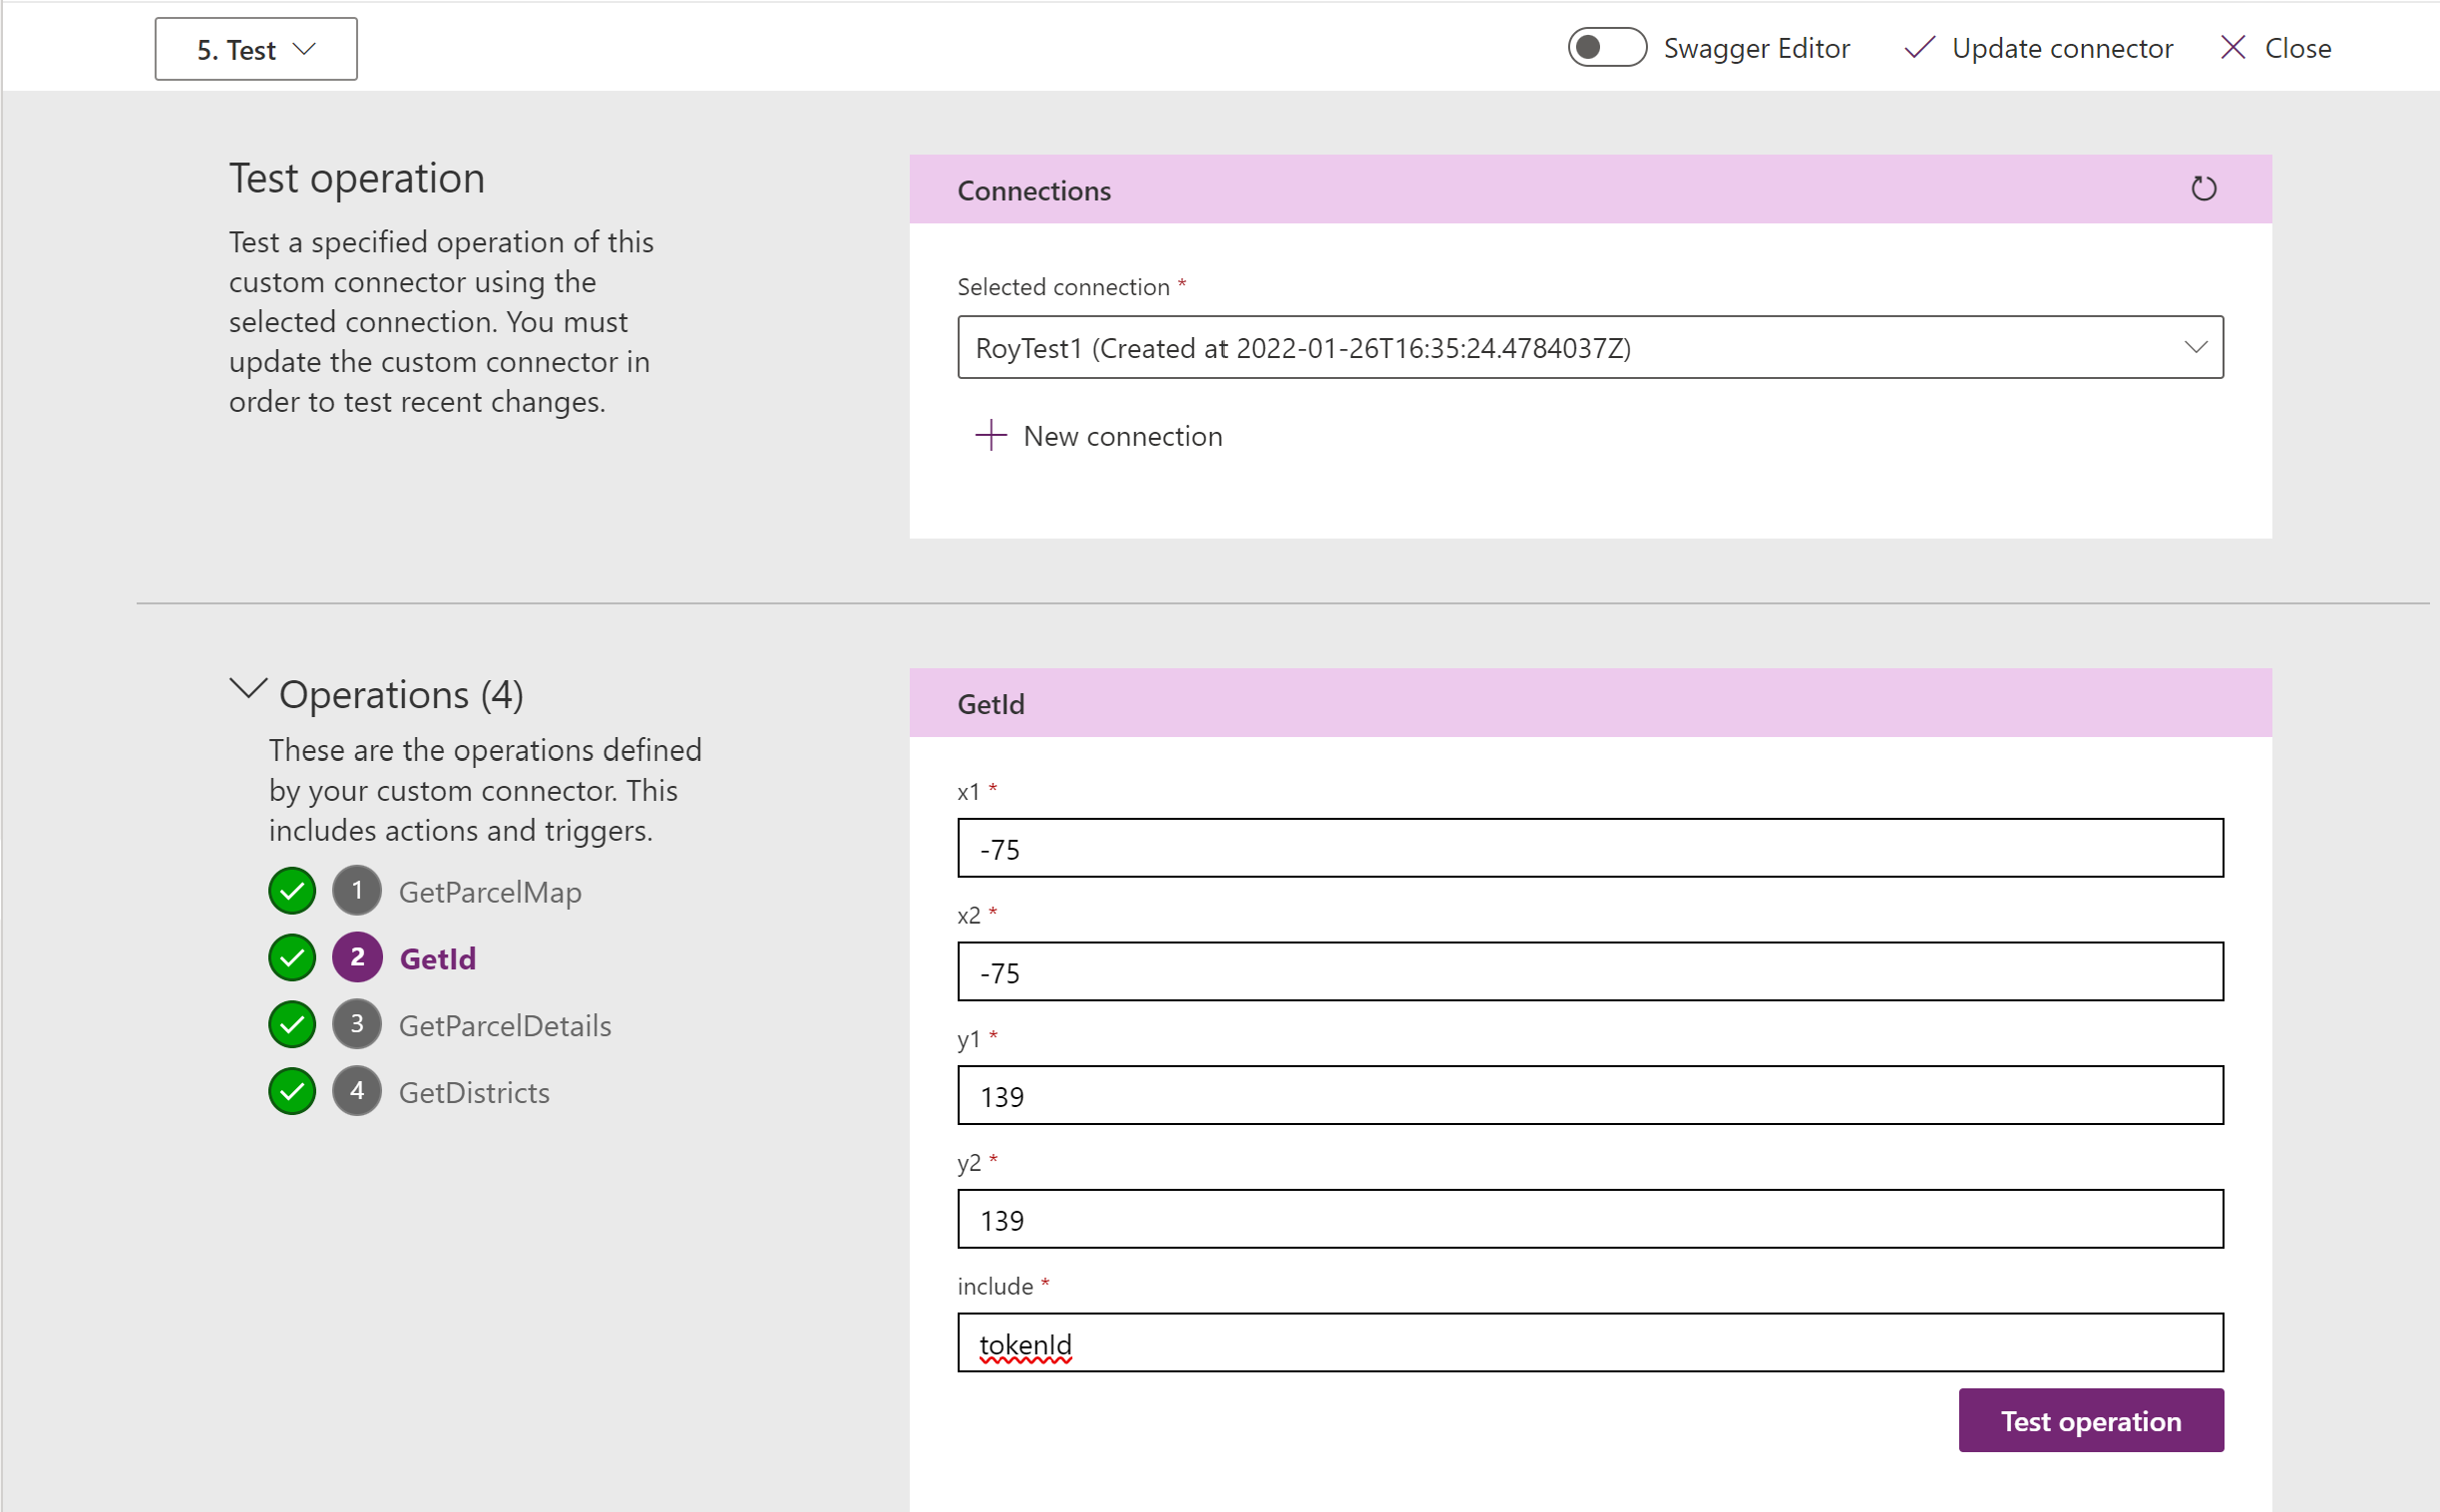2440x1512 pixels.
Task: Click the numbered circle 3 for GetParcelDetails
Action: click(357, 1024)
